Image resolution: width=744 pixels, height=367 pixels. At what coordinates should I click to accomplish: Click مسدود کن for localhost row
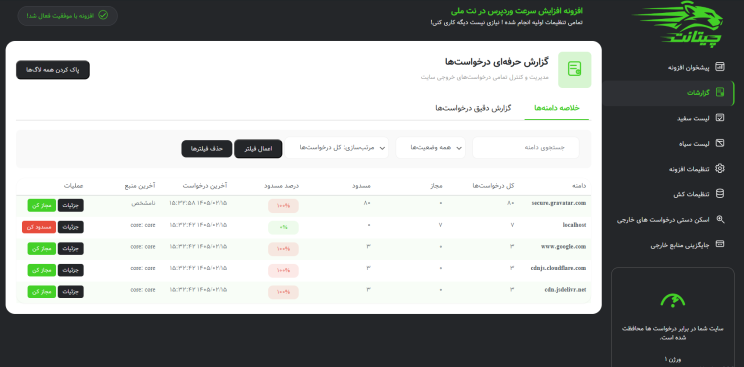click(39, 227)
